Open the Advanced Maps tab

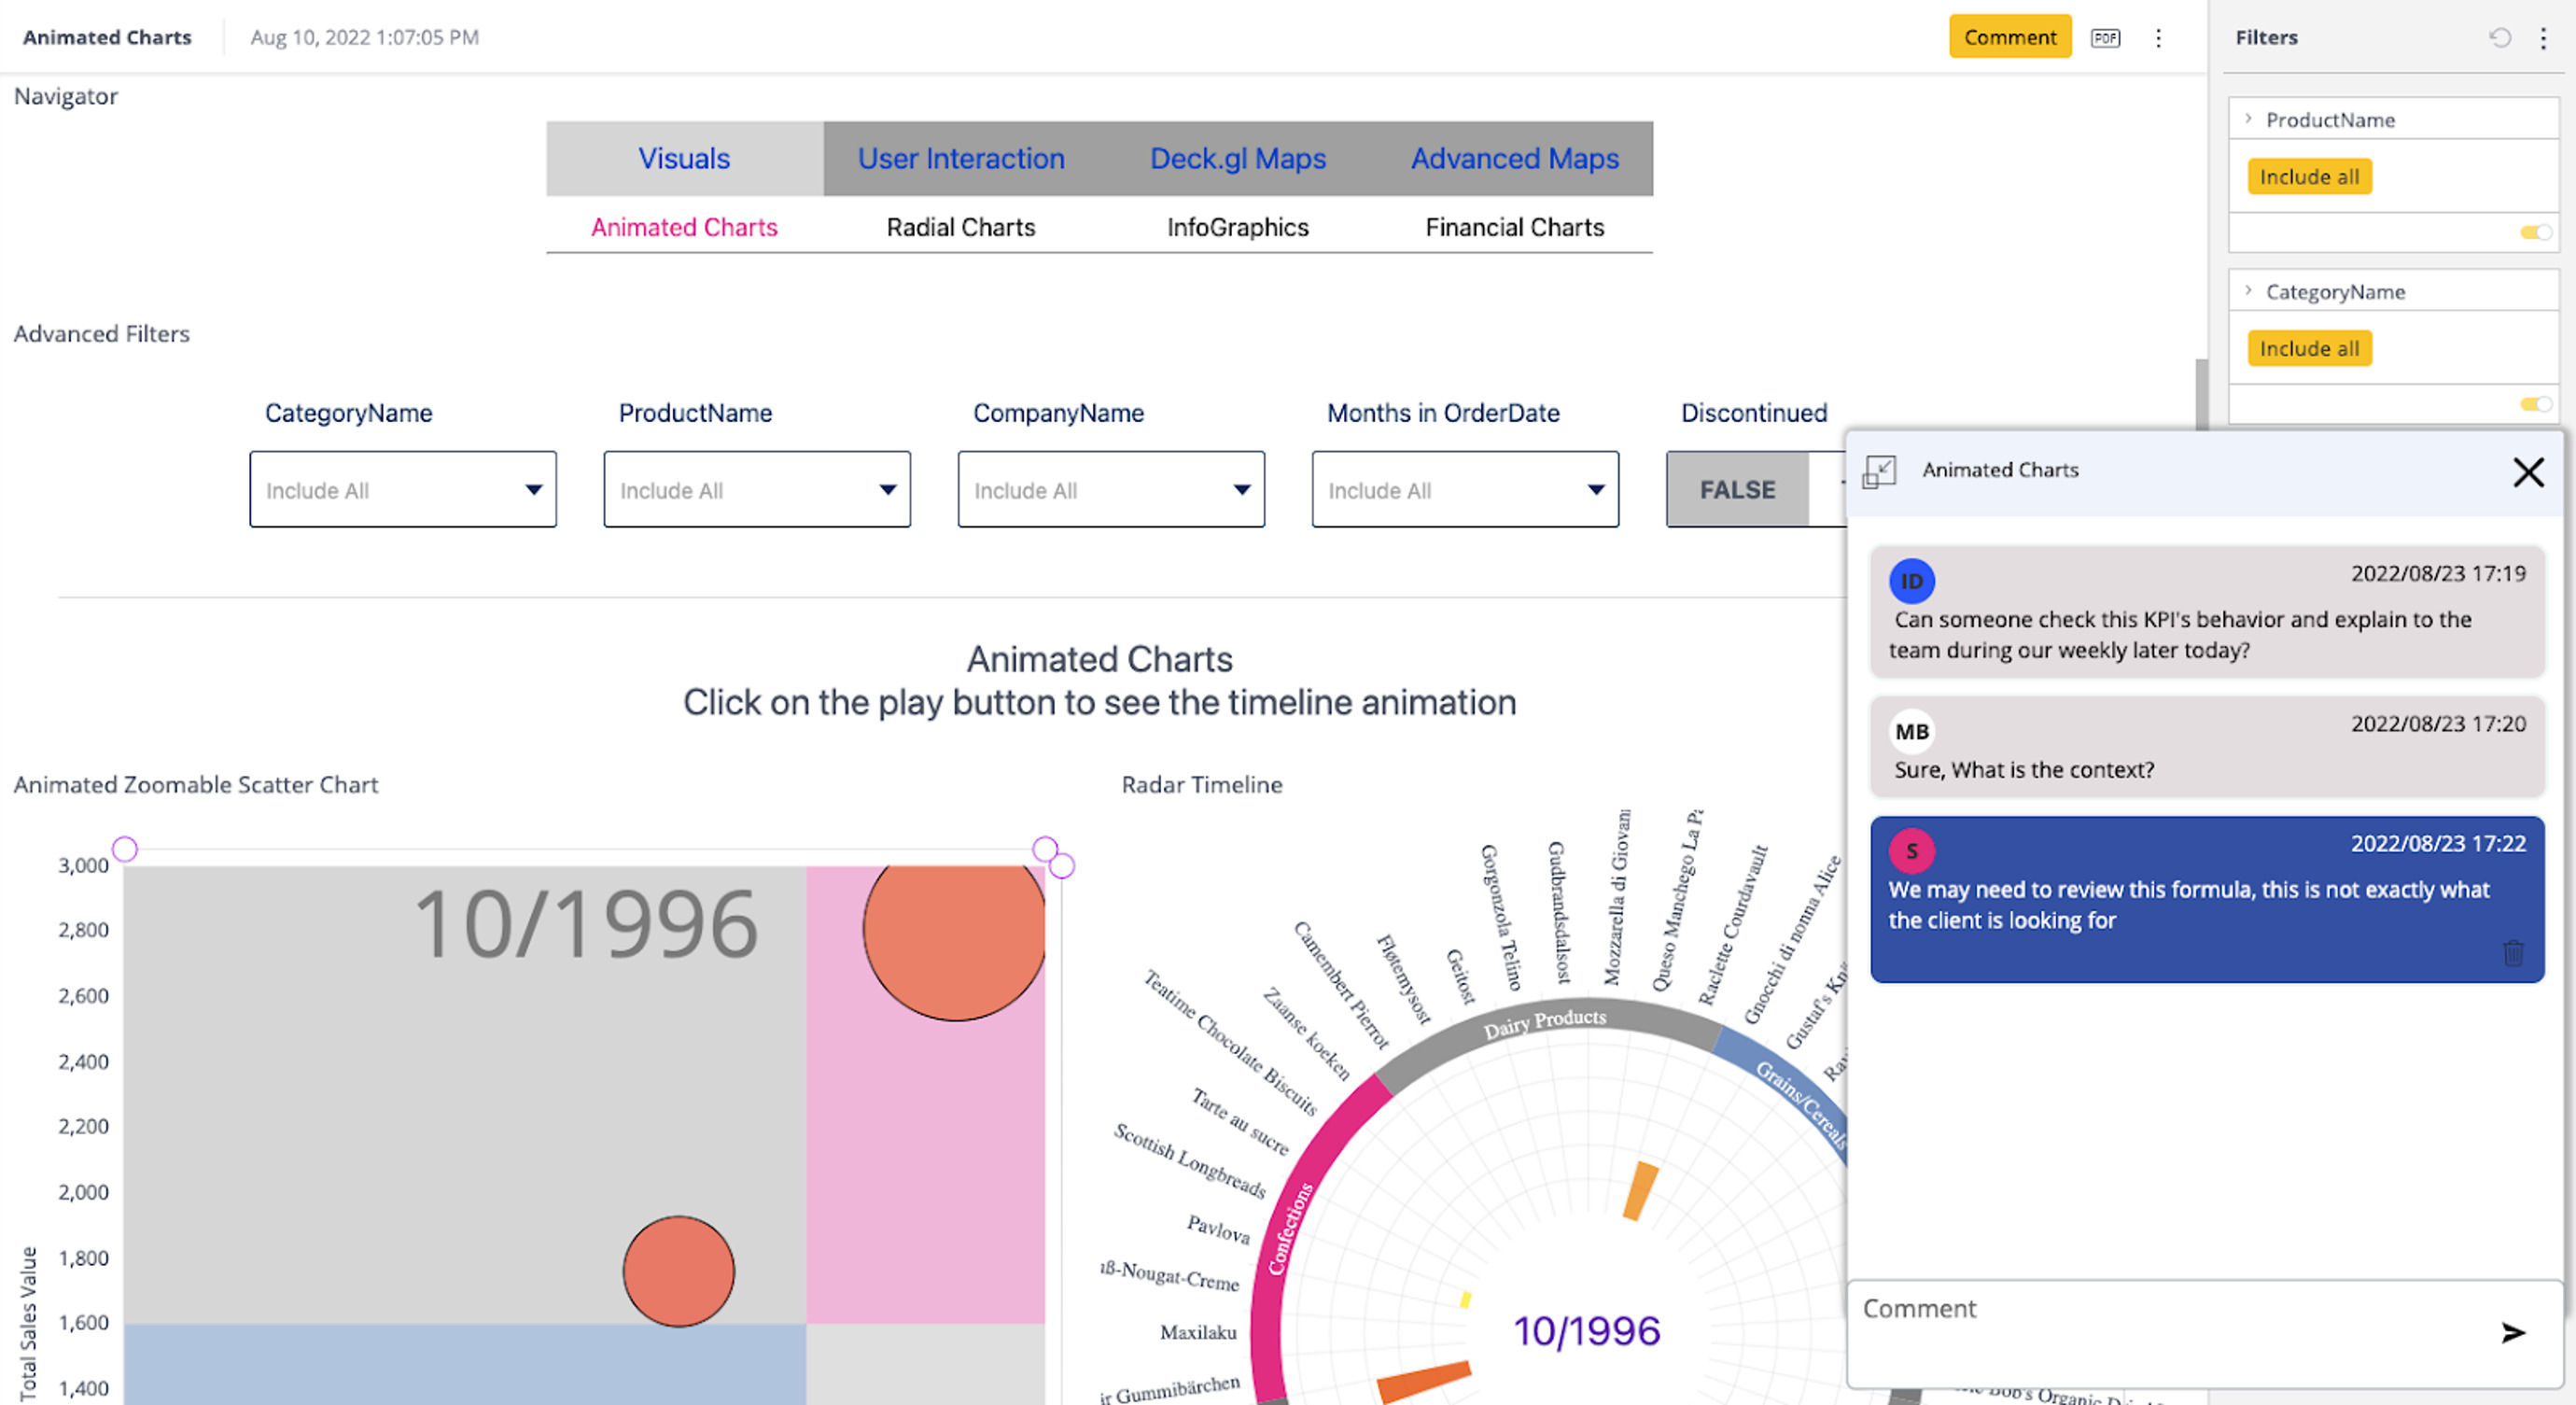point(1514,158)
